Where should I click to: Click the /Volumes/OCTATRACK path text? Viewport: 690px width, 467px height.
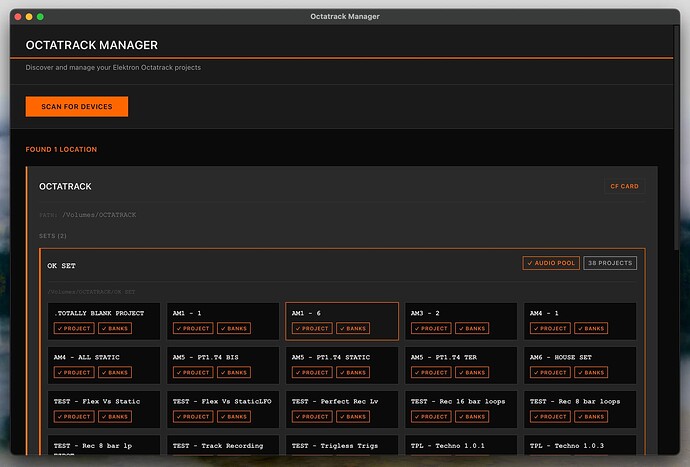(98, 215)
